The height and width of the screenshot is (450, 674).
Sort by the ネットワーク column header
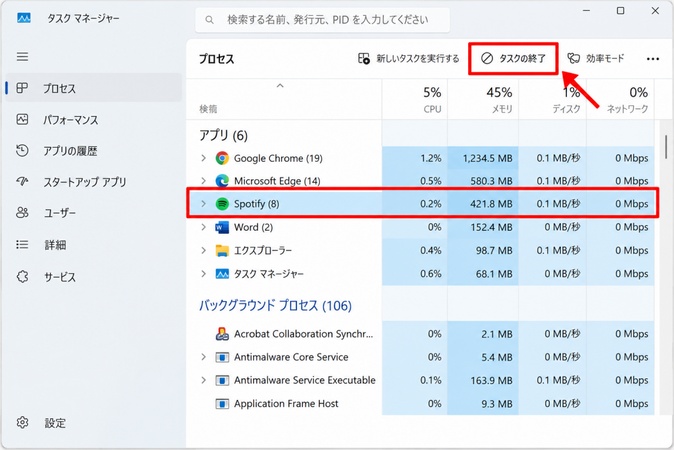[620, 99]
